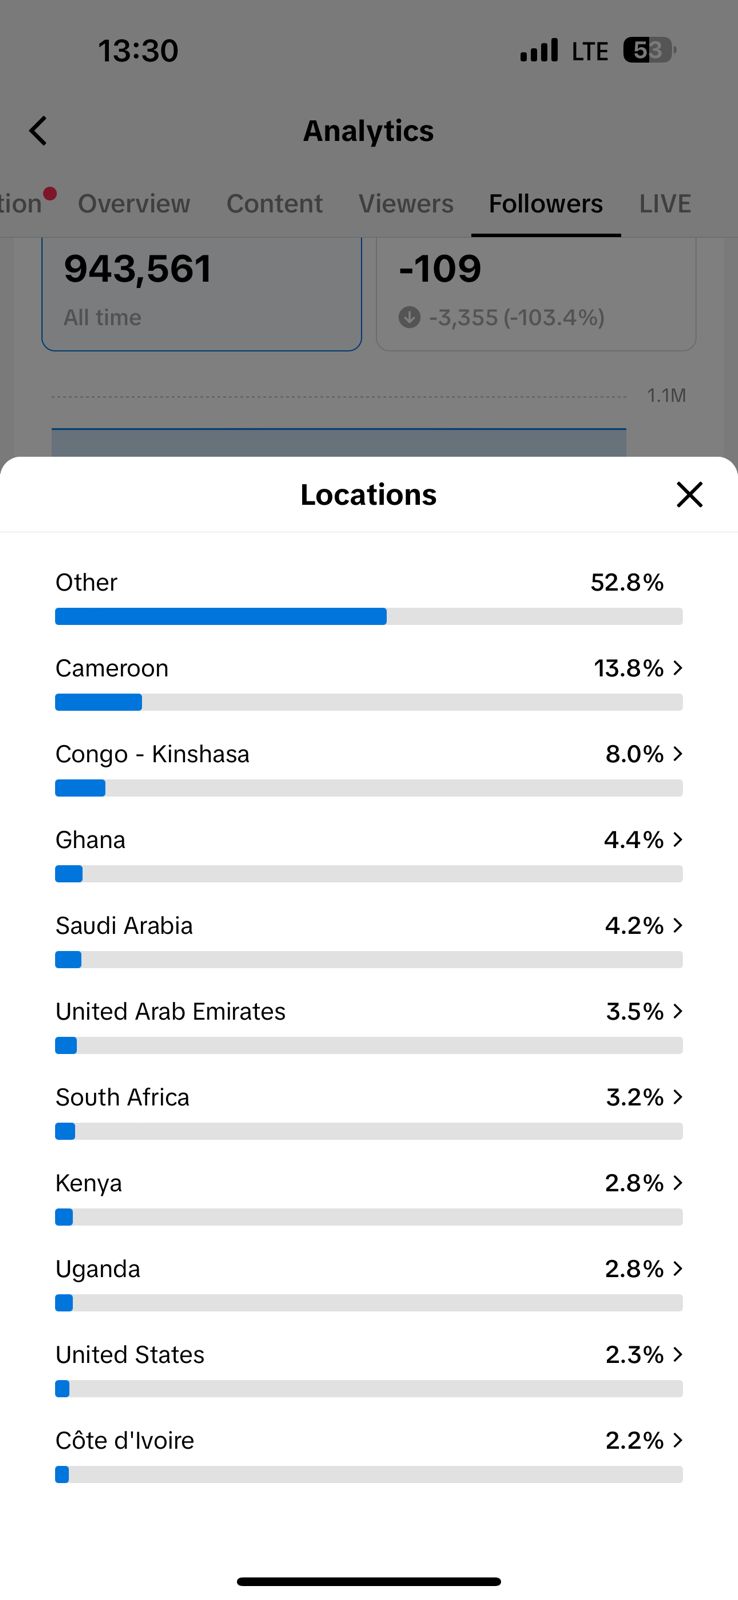The height and width of the screenshot is (1600, 738).
Task: Close the Locations sheet with X
Action: (689, 494)
